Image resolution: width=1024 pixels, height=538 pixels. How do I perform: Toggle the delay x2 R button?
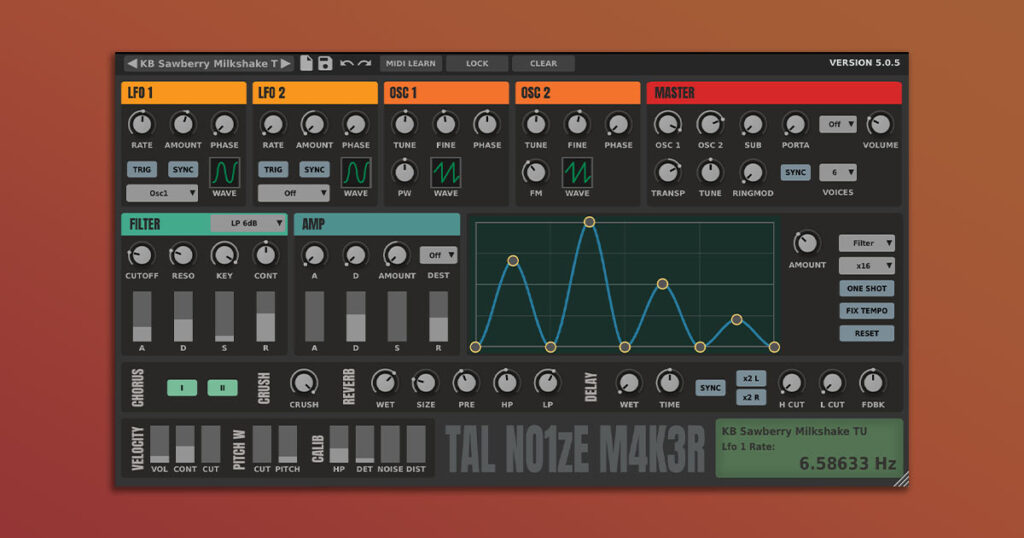[751, 397]
